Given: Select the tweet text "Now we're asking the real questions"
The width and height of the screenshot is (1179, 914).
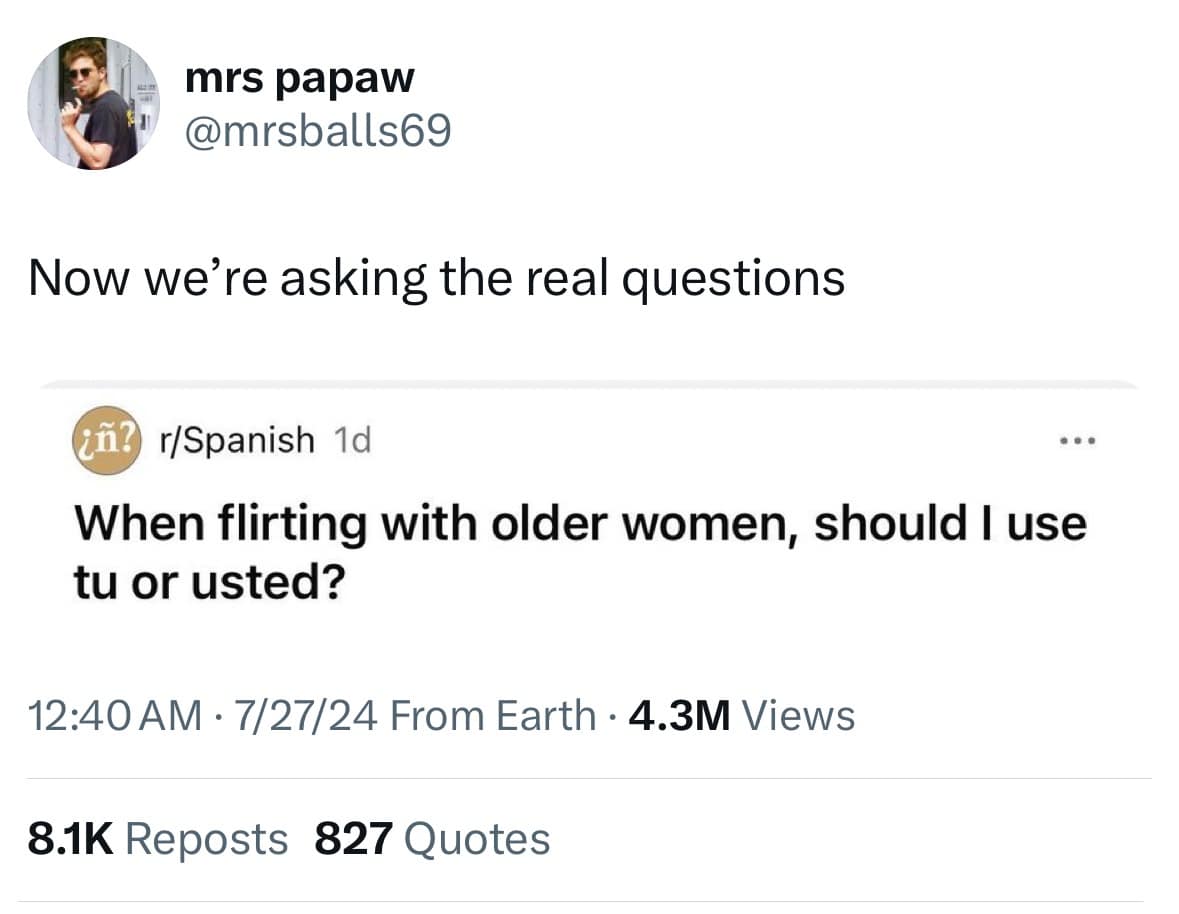Looking at the screenshot, I should click(x=436, y=277).
